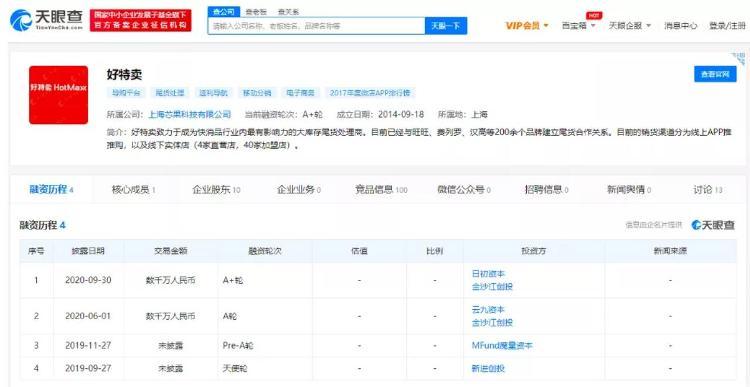Screen dimensions: 750x387
Task: Switch to the 竞品信息 tab
Action: click(381, 189)
